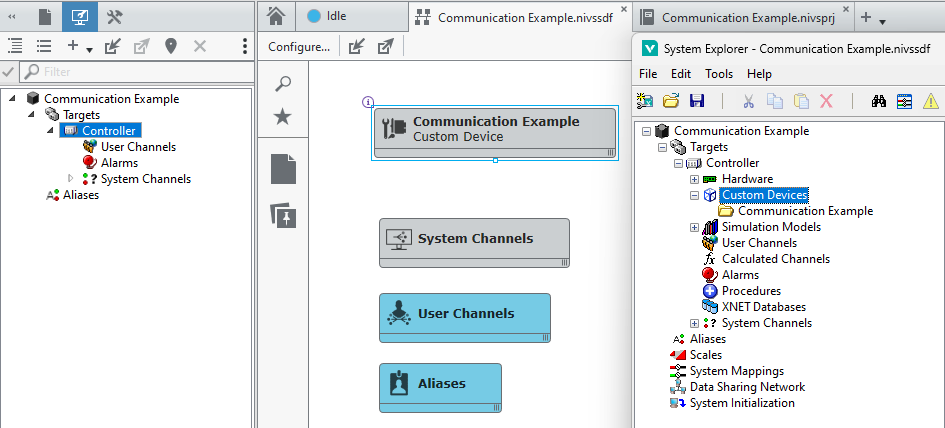Collapse Targets node in left tree
The width and height of the screenshot is (945, 428).
tap(31, 114)
